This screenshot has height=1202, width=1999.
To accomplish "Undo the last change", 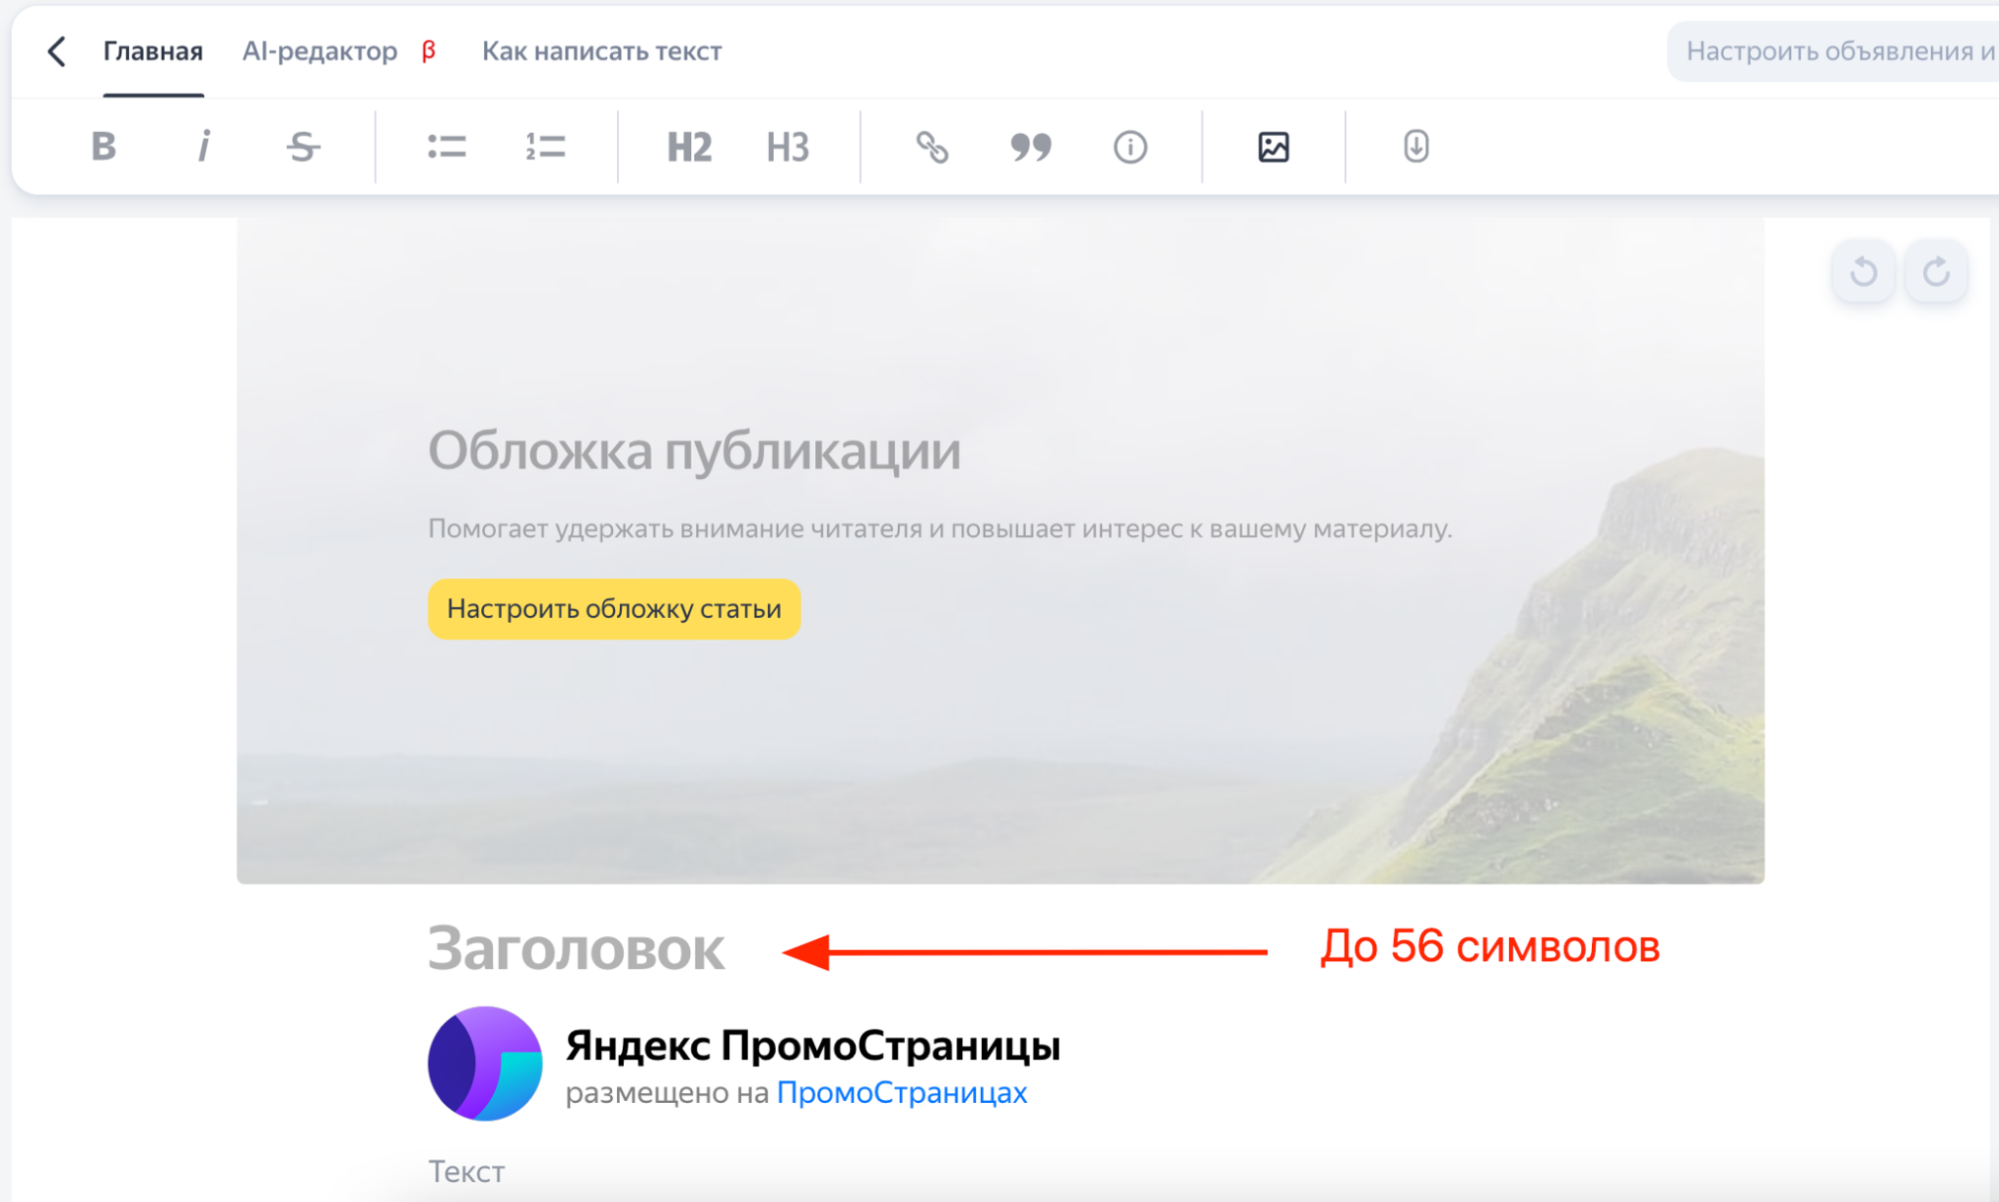I will coord(1861,271).
